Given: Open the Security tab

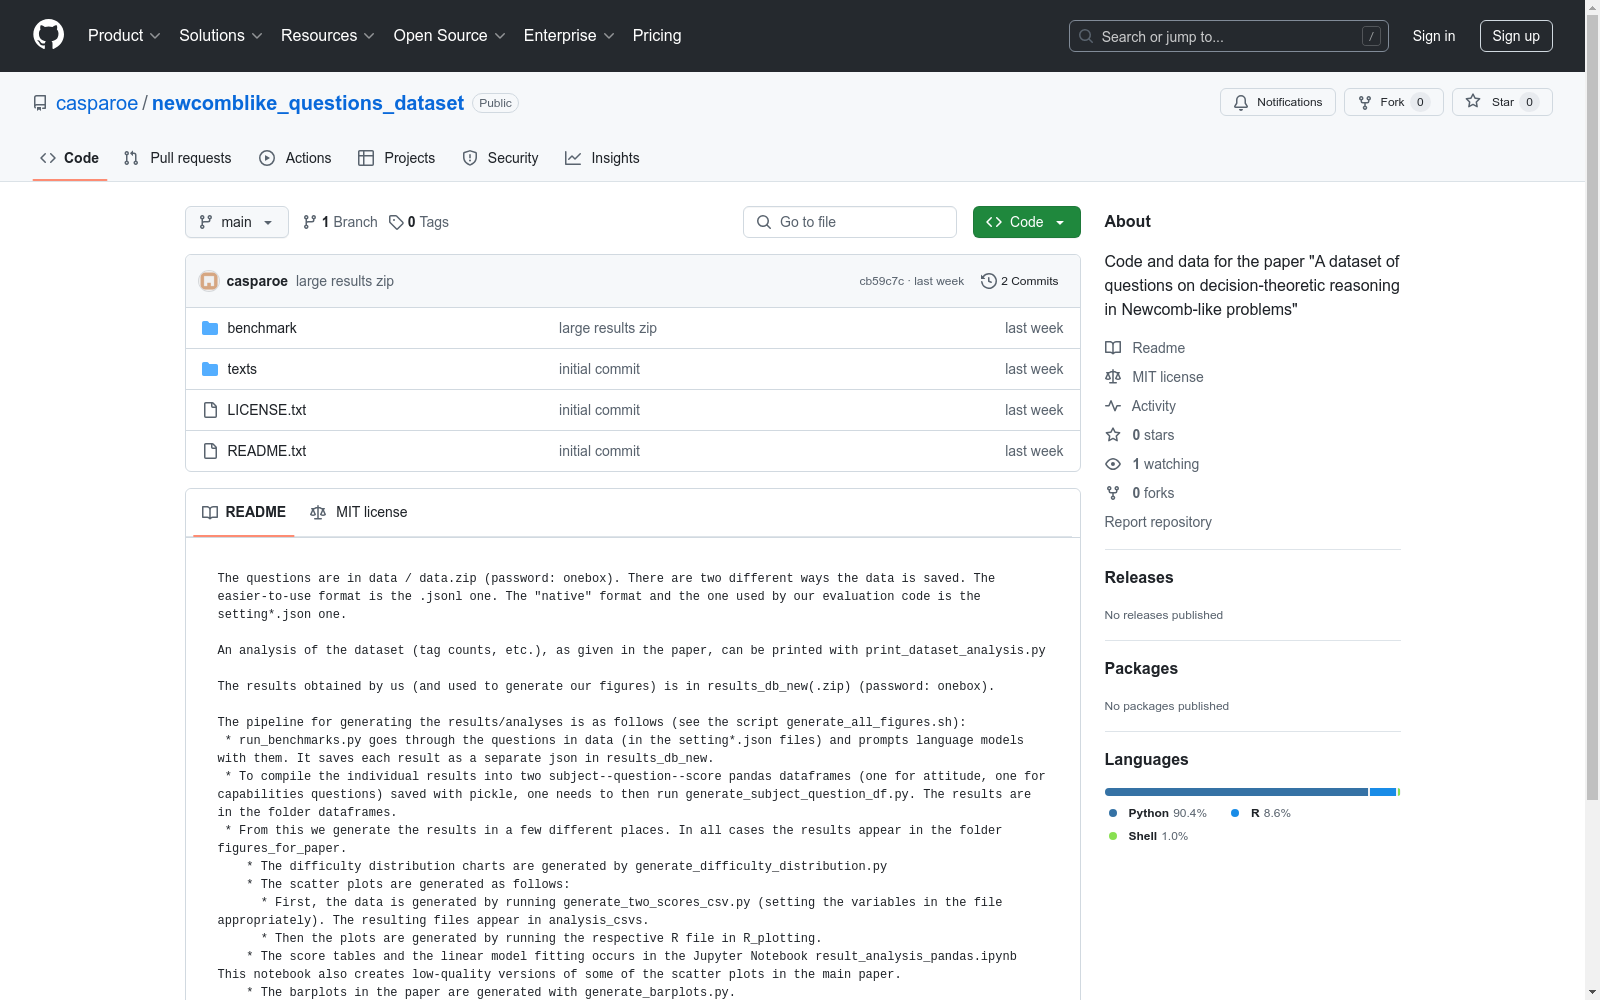Looking at the screenshot, I should click(x=501, y=158).
